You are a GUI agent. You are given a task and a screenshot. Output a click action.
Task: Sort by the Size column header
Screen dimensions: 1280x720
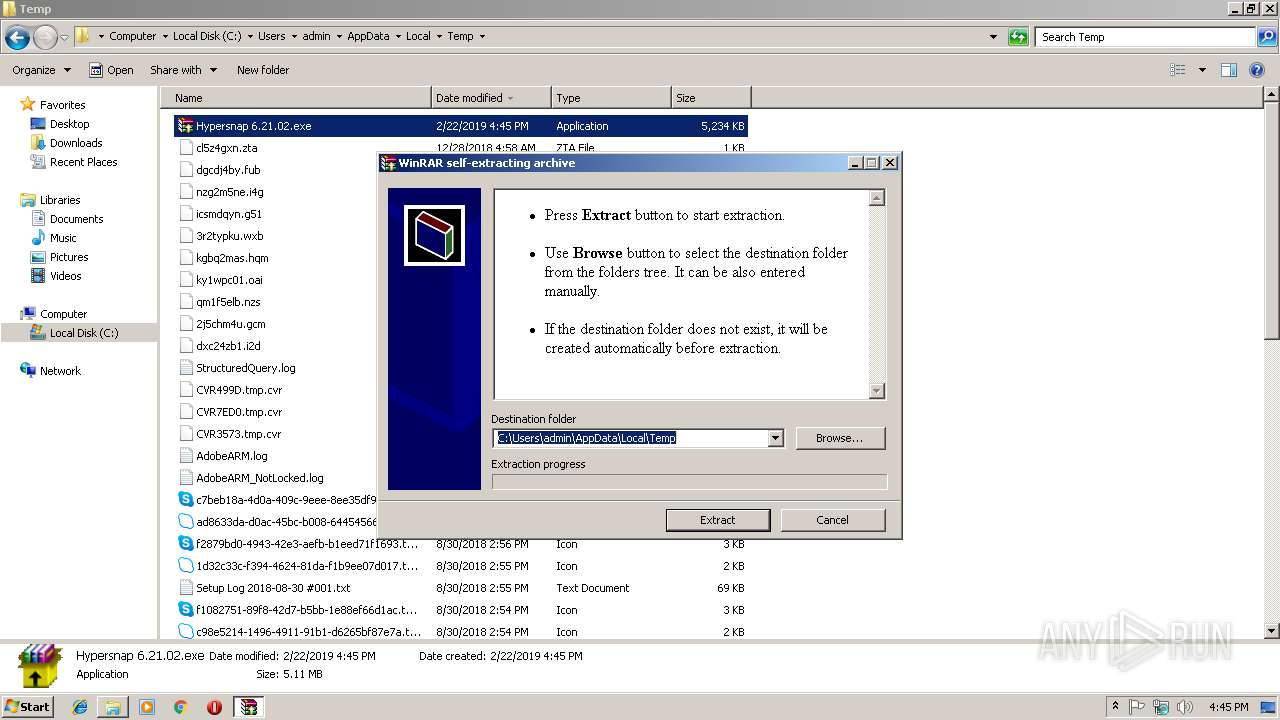711,98
